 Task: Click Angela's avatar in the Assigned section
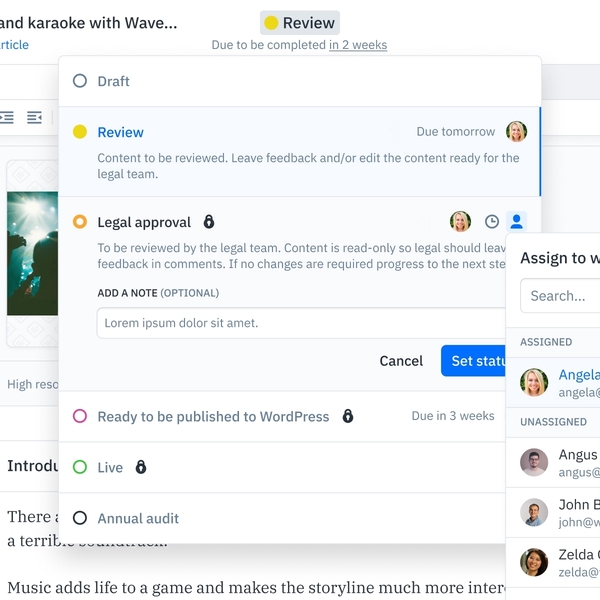click(534, 382)
